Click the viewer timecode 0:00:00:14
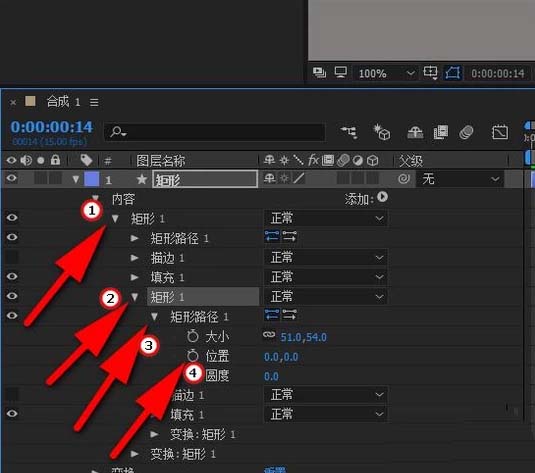 point(498,73)
